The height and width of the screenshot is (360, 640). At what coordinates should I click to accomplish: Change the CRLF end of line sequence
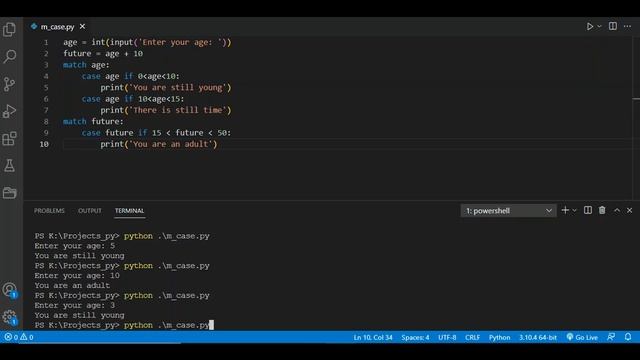pyautogui.click(x=472, y=338)
